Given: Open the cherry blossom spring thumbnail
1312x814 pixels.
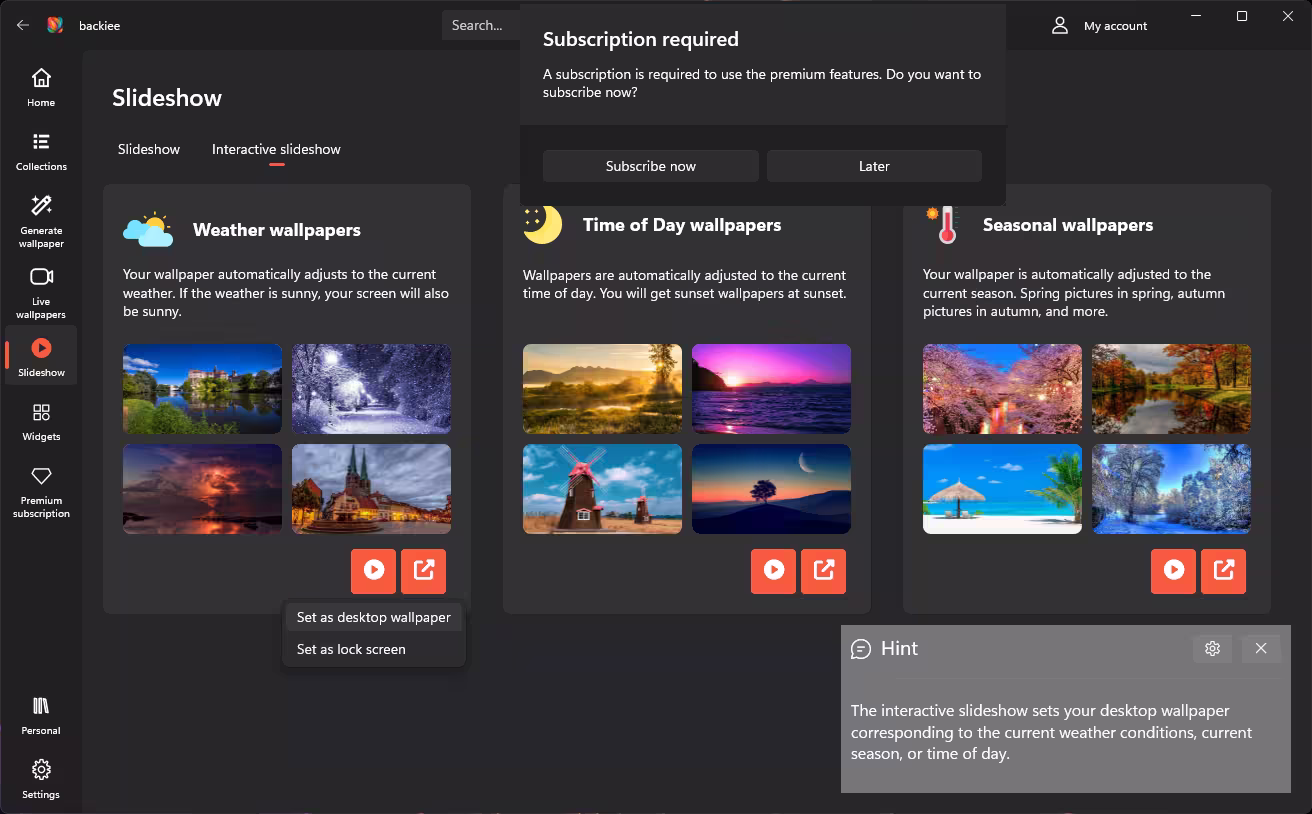Looking at the screenshot, I should (x=1002, y=389).
